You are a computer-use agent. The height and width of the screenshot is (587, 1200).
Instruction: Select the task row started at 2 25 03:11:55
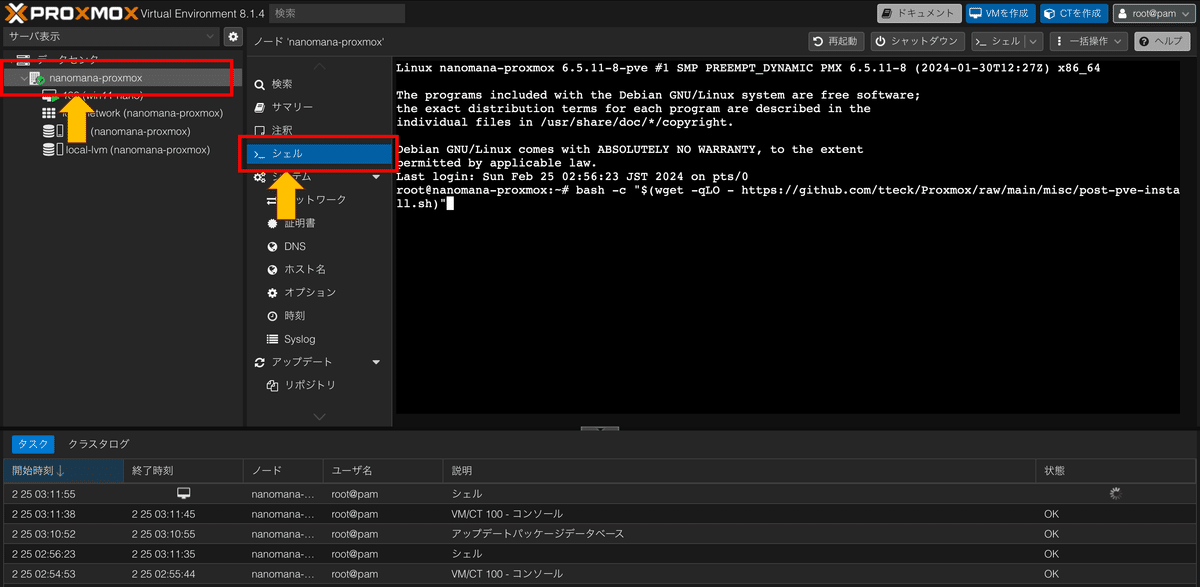click(x=600, y=493)
